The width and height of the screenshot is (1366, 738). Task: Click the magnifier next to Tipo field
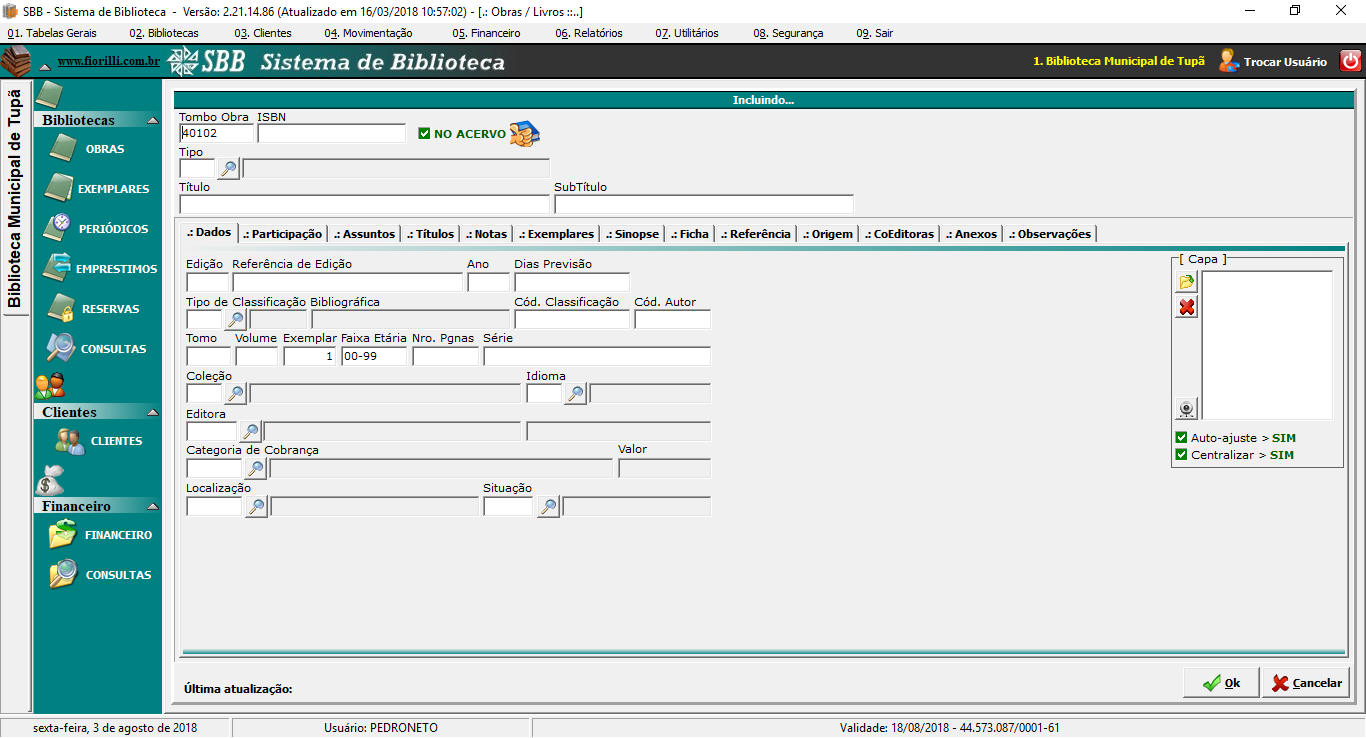[x=229, y=169]
